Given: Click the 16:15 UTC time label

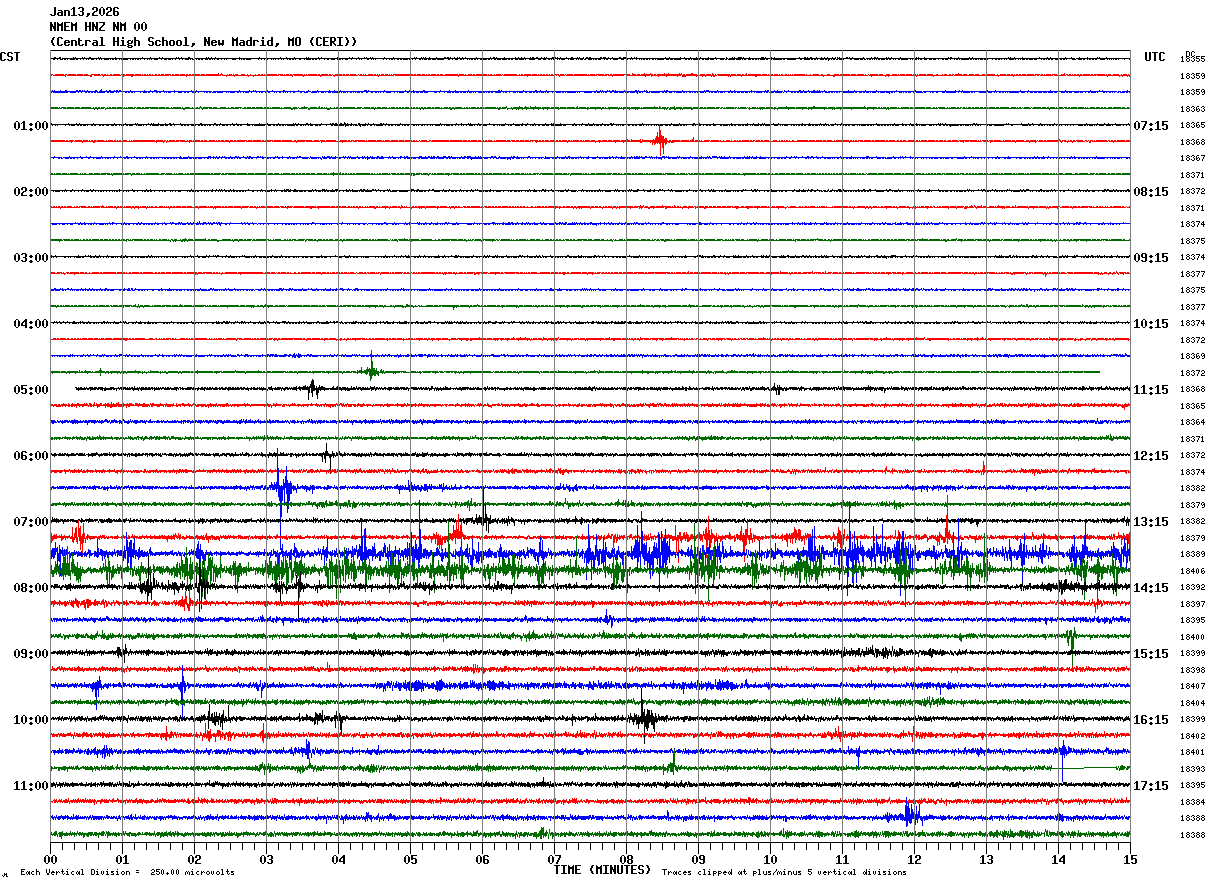Looking at the screenshot, I should point(1150,720).
